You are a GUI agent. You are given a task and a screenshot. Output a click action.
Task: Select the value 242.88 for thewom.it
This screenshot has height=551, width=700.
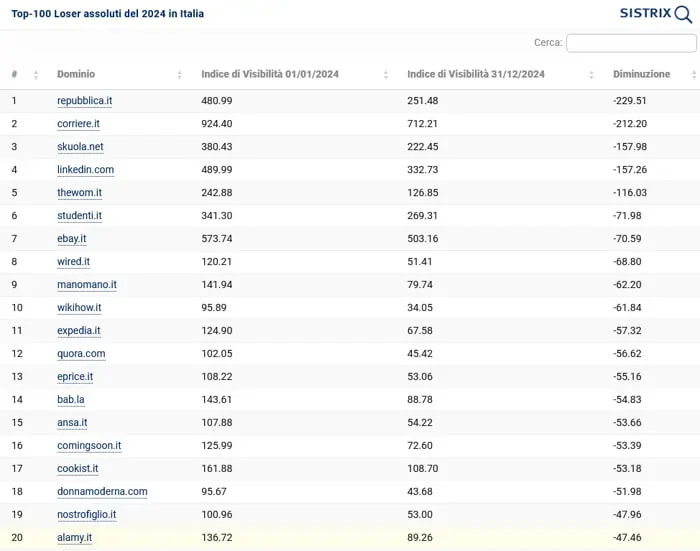coord(217,193)
